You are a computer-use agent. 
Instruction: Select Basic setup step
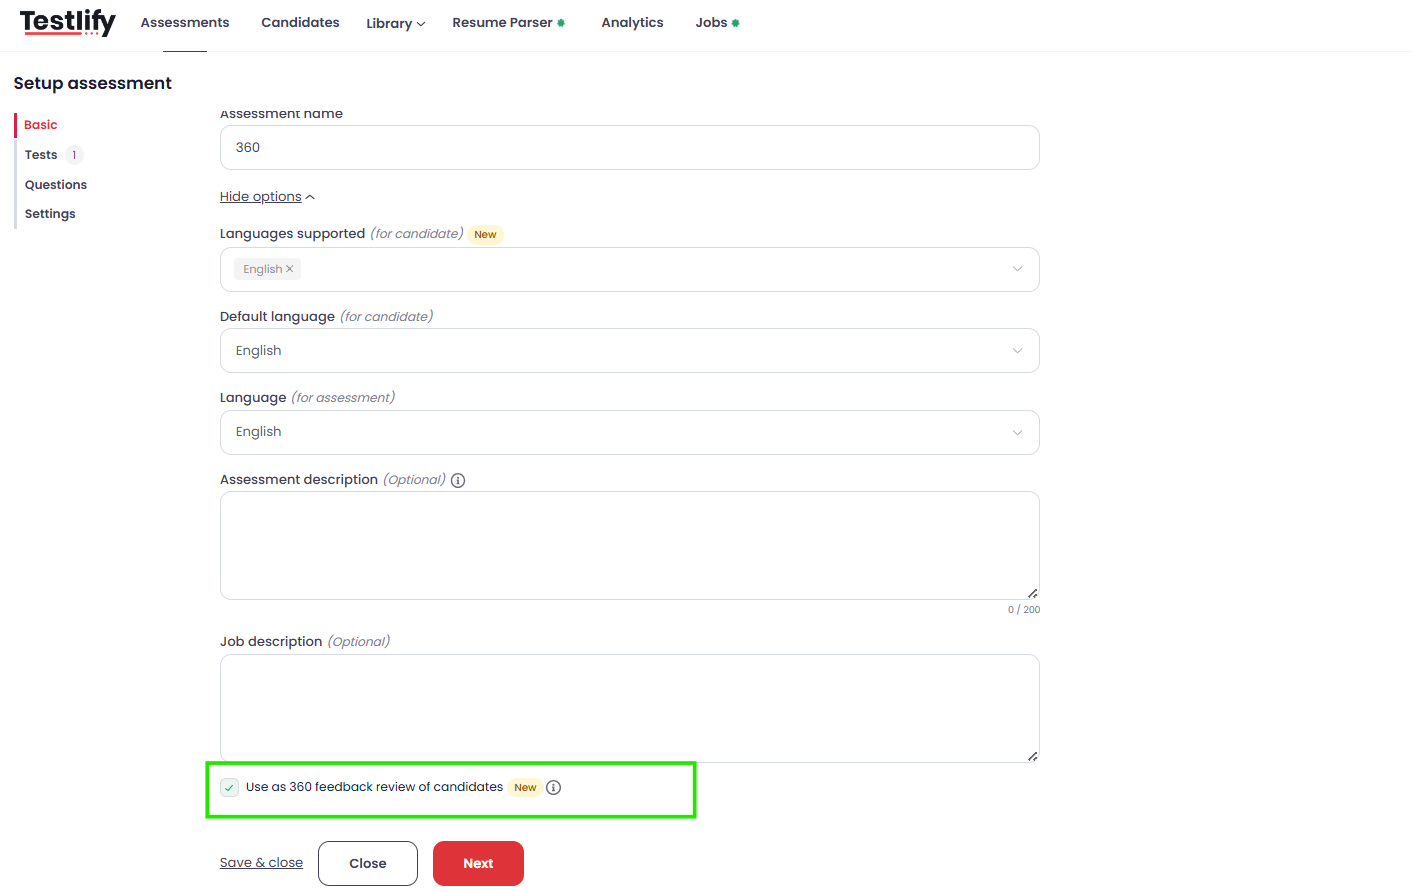pos(41,125)
